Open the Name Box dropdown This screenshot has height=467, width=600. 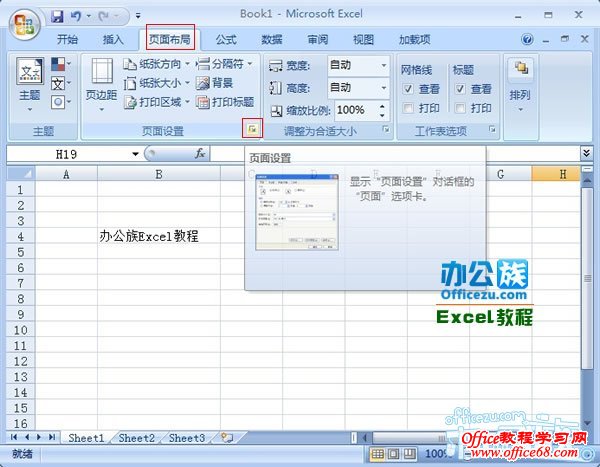pos(135,154)
